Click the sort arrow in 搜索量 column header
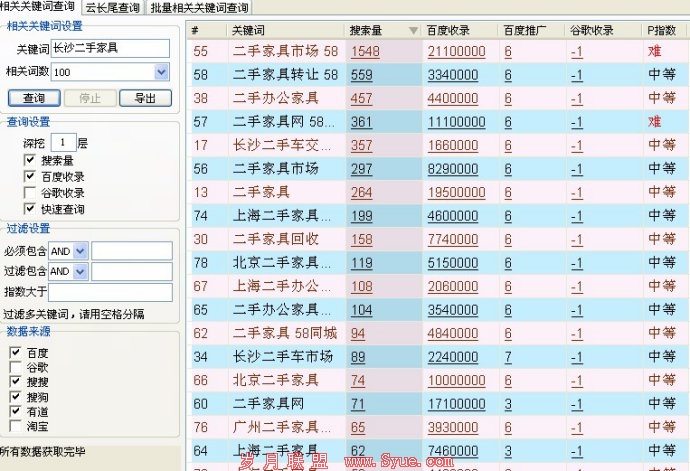This screenshot has width=690, height=471. click(413, 31)
